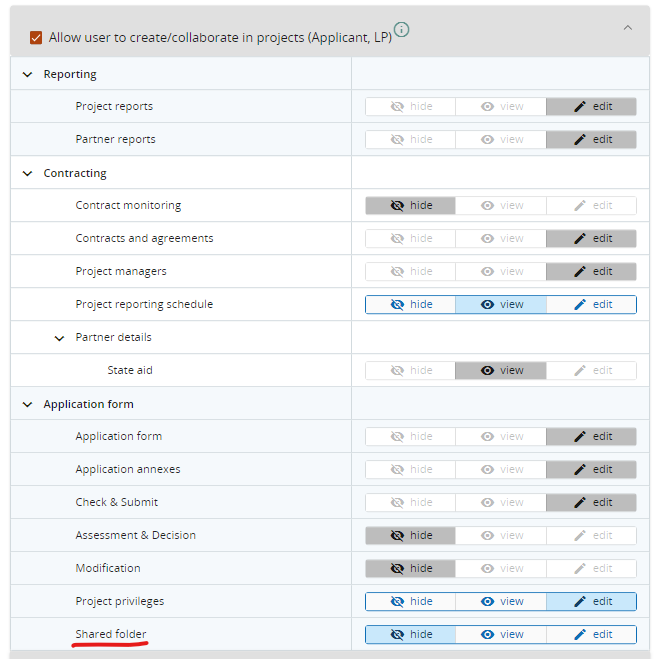The image size is (658, 659).
Task: Collapse the Reporting section
Action: coord(28,75)
